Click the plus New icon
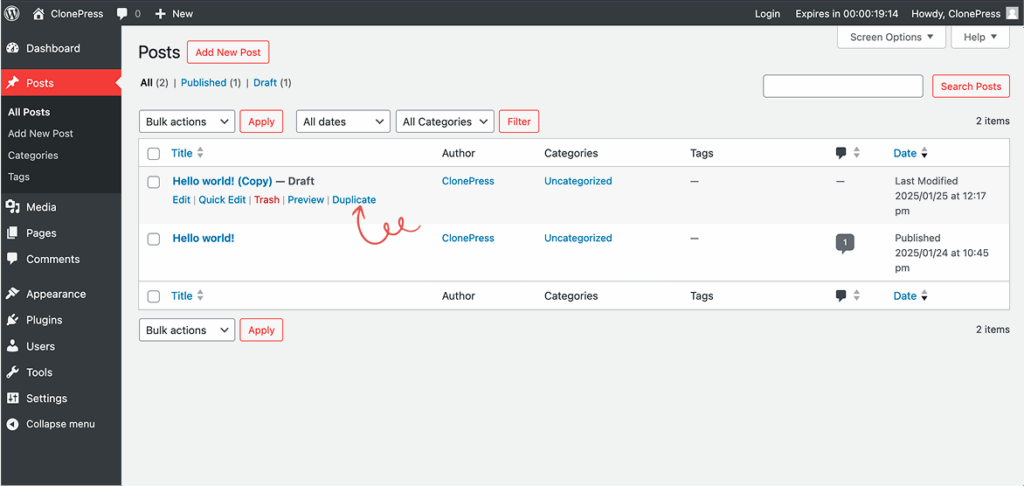Image resolution: width=1024 pixels, height=486 pixels. coord(161,14)
